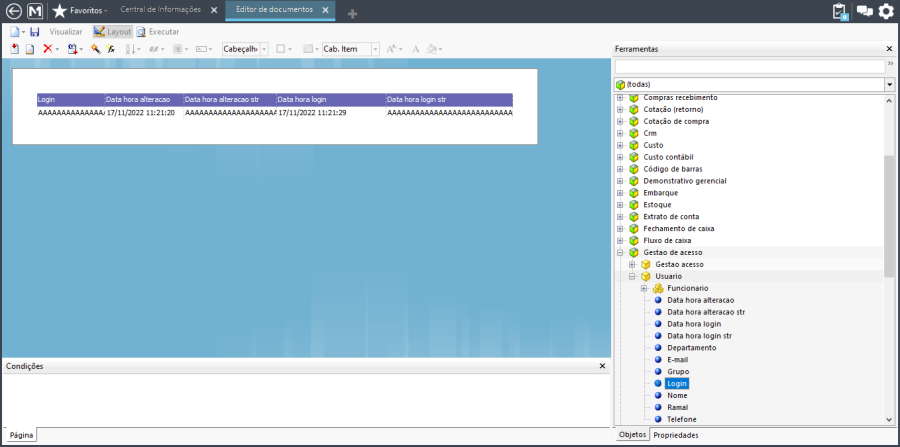Select E-mail field in tree
The height and width of the screenshot is (447, 900).
tap(677, 360)
